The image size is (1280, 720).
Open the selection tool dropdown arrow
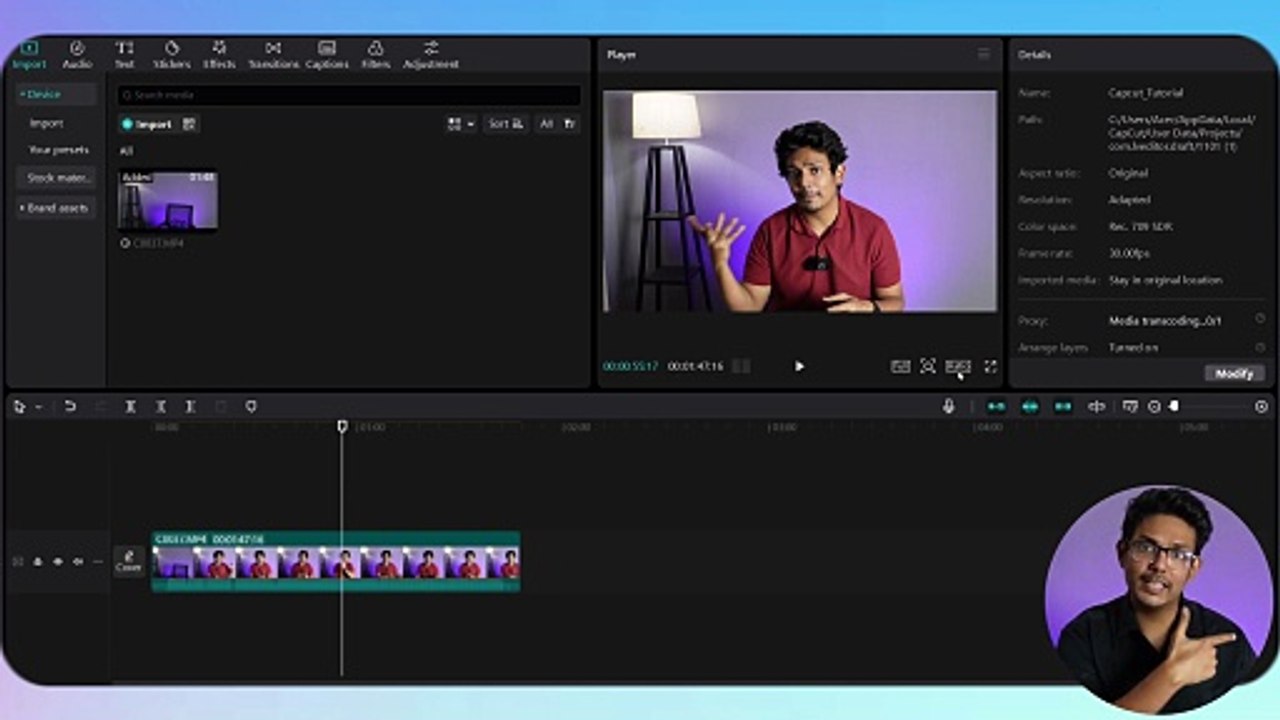click(39, 407)
